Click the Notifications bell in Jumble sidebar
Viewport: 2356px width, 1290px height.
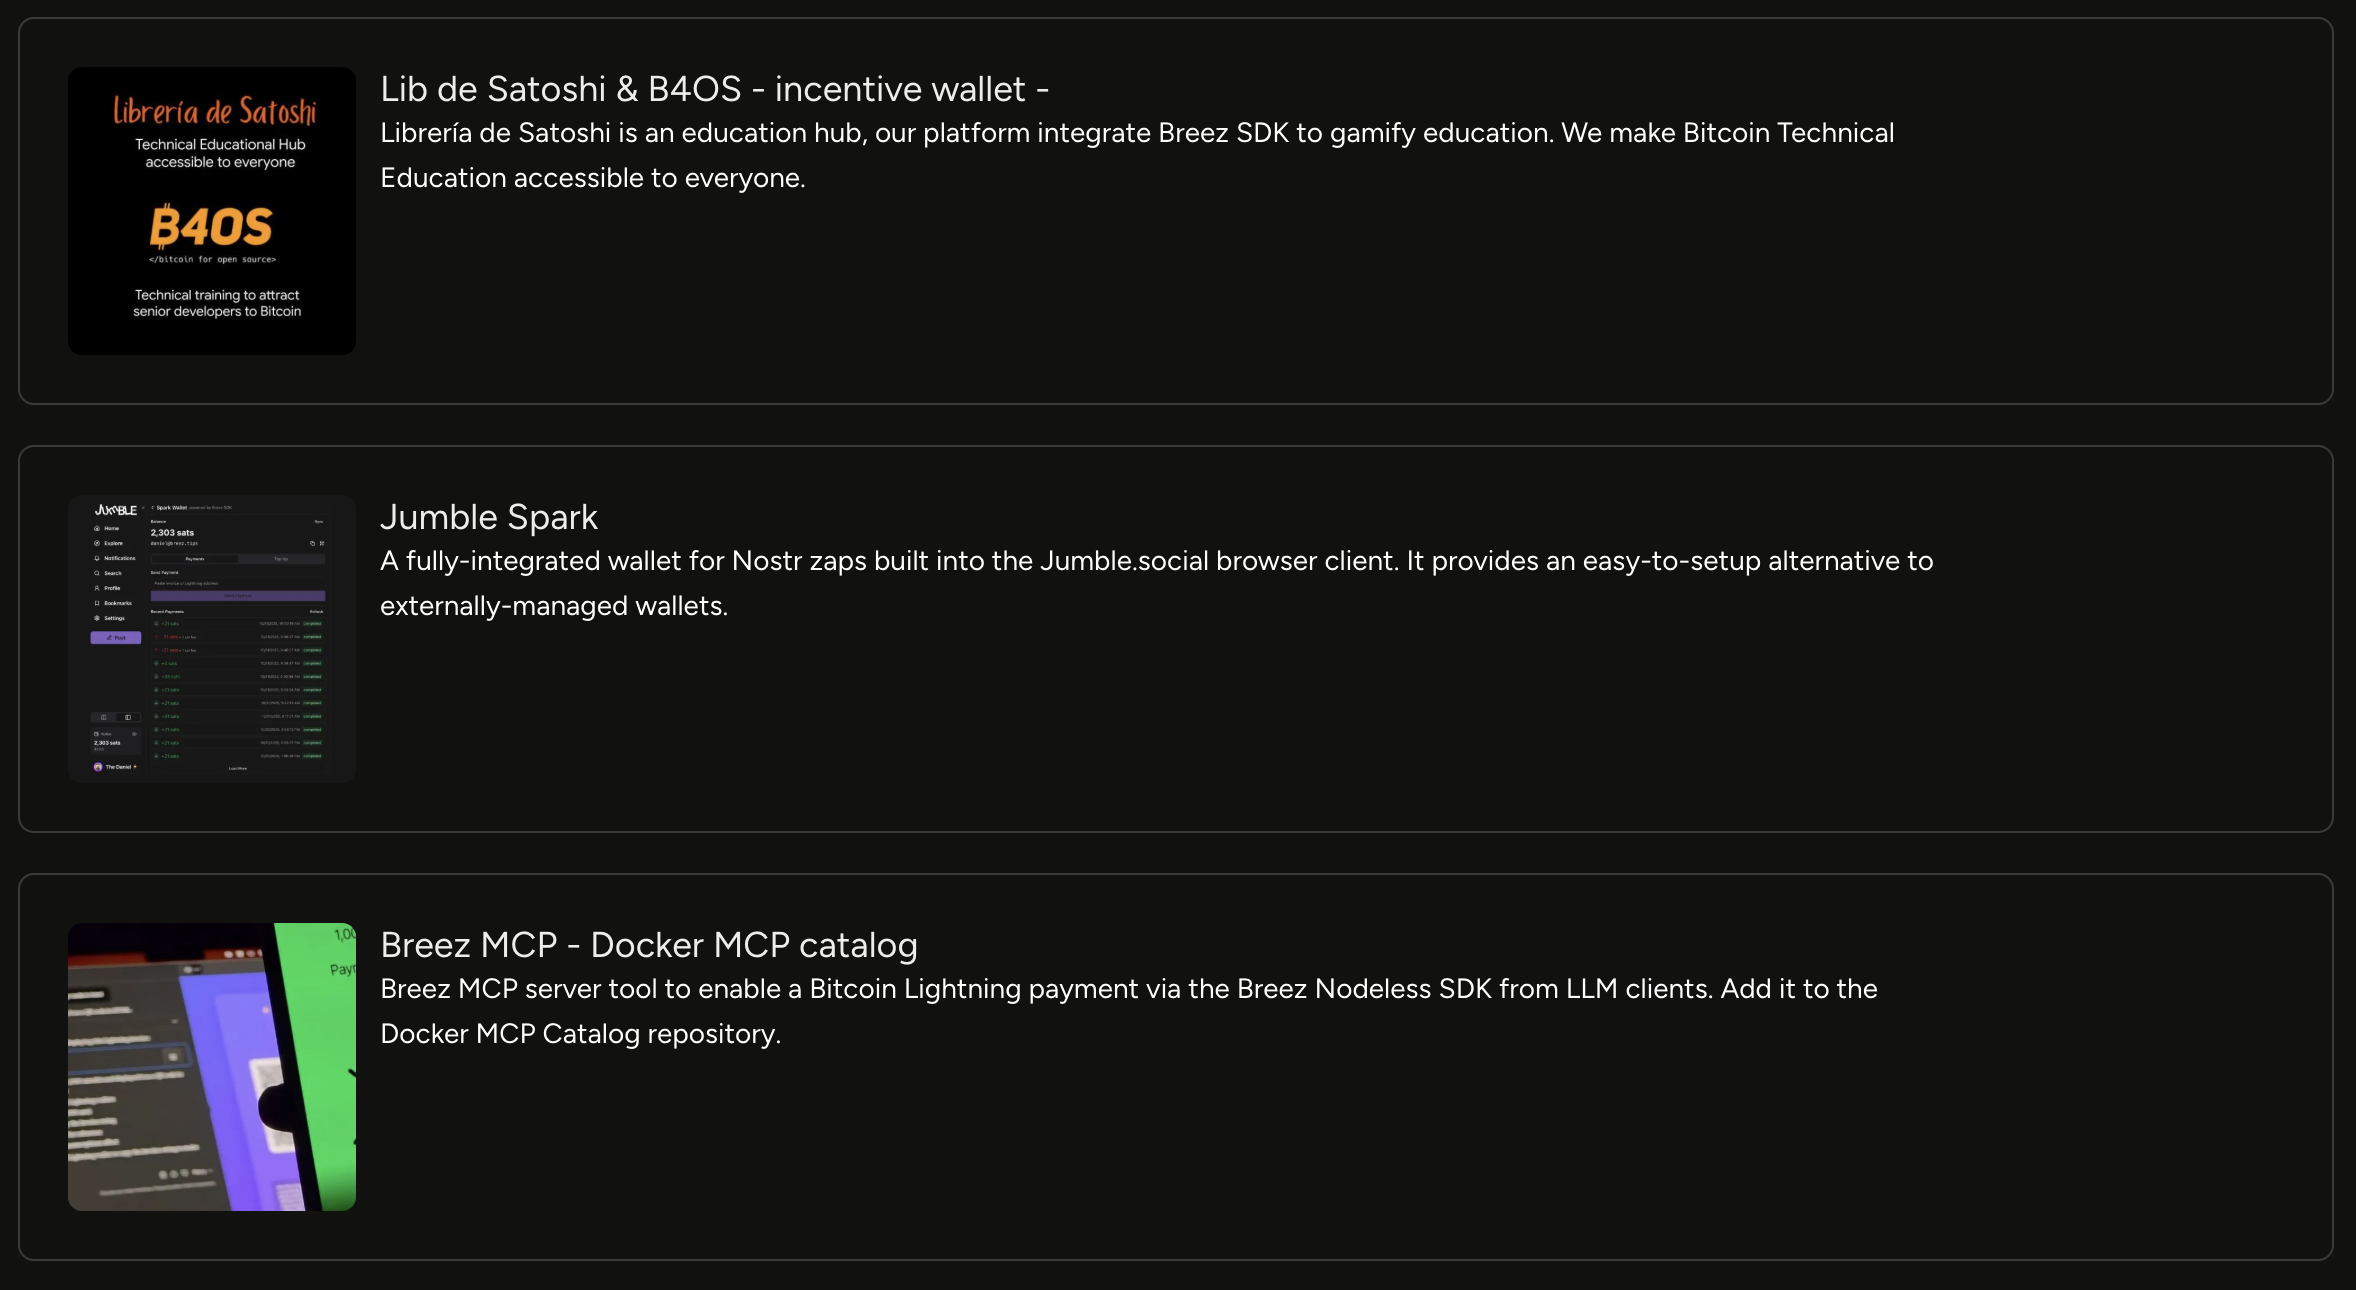98,558
